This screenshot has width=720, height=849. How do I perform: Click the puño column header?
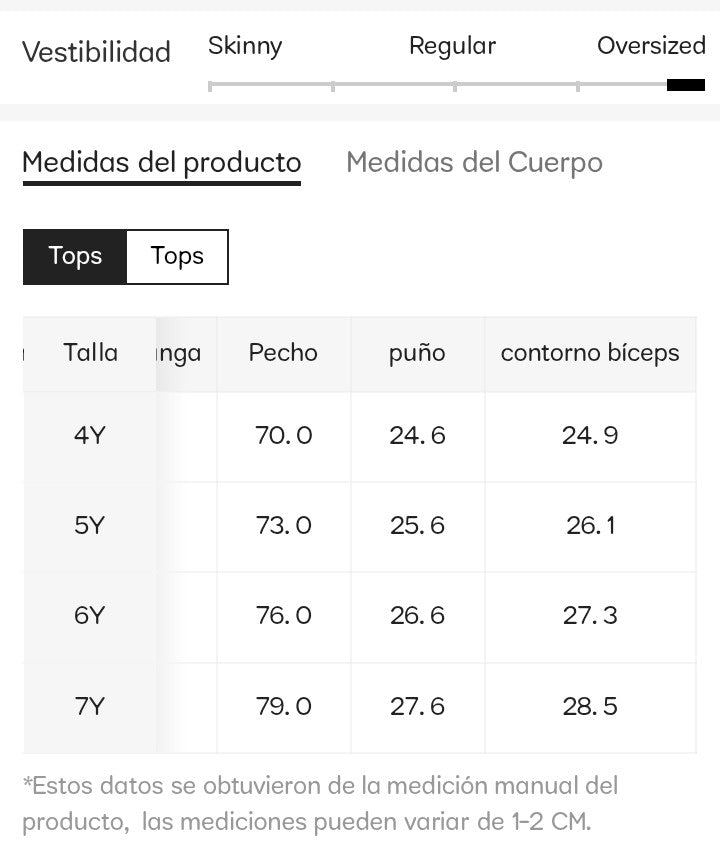tap(417, 353)
